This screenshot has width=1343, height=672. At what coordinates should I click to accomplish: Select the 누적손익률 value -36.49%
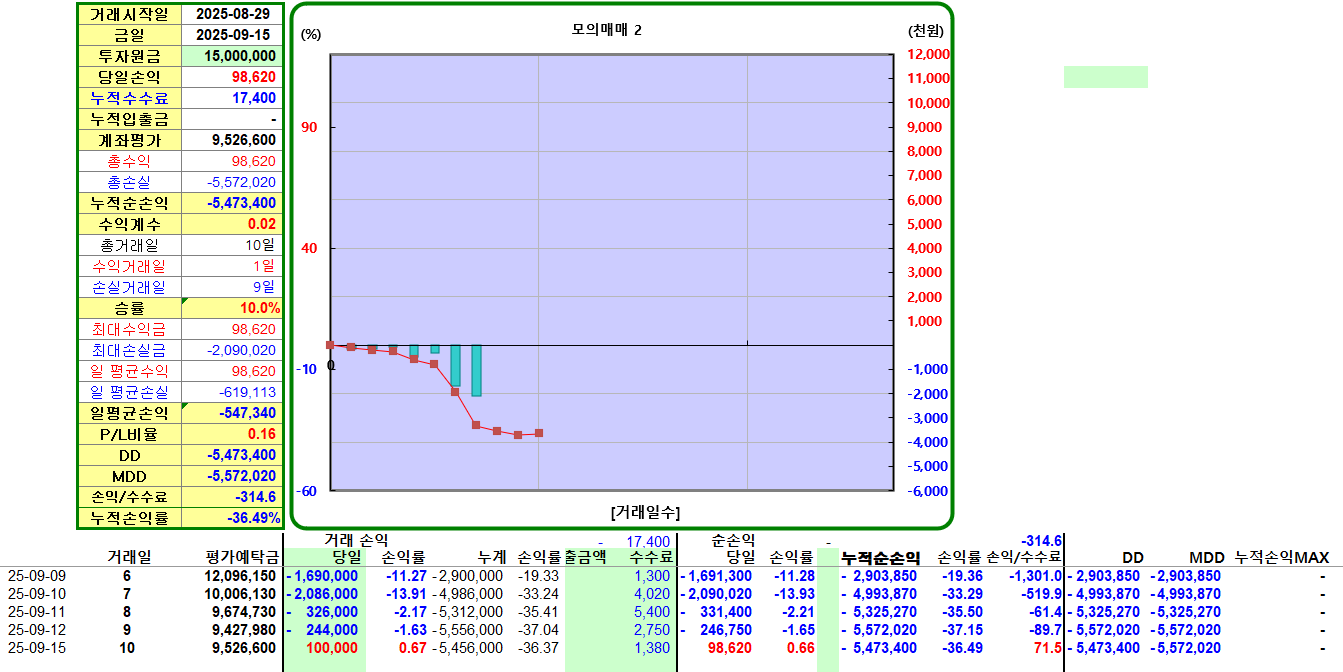232,518
